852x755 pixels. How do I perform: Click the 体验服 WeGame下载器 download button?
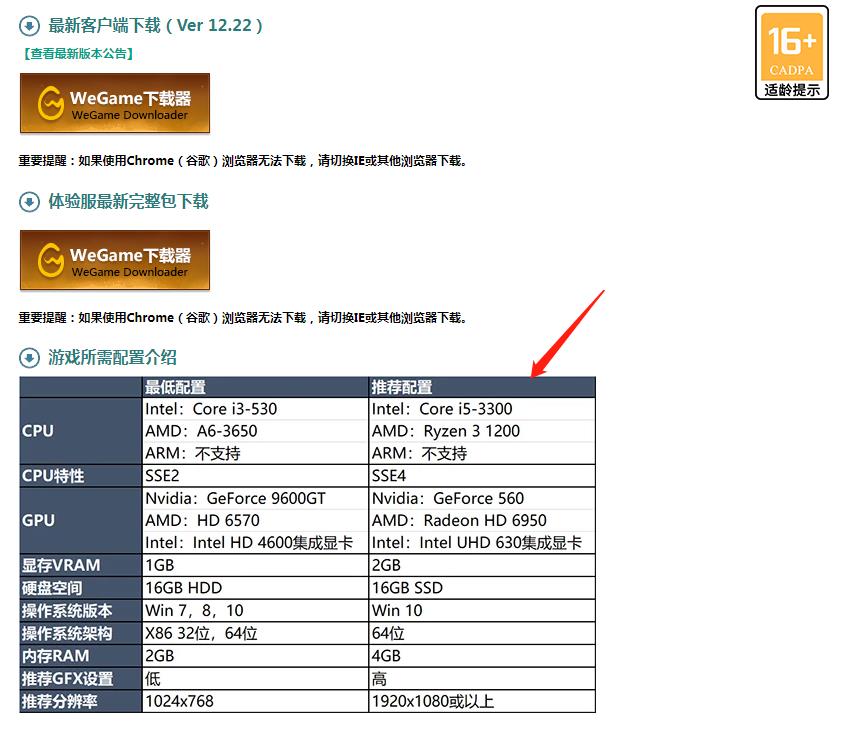click(x=114, y=260)
